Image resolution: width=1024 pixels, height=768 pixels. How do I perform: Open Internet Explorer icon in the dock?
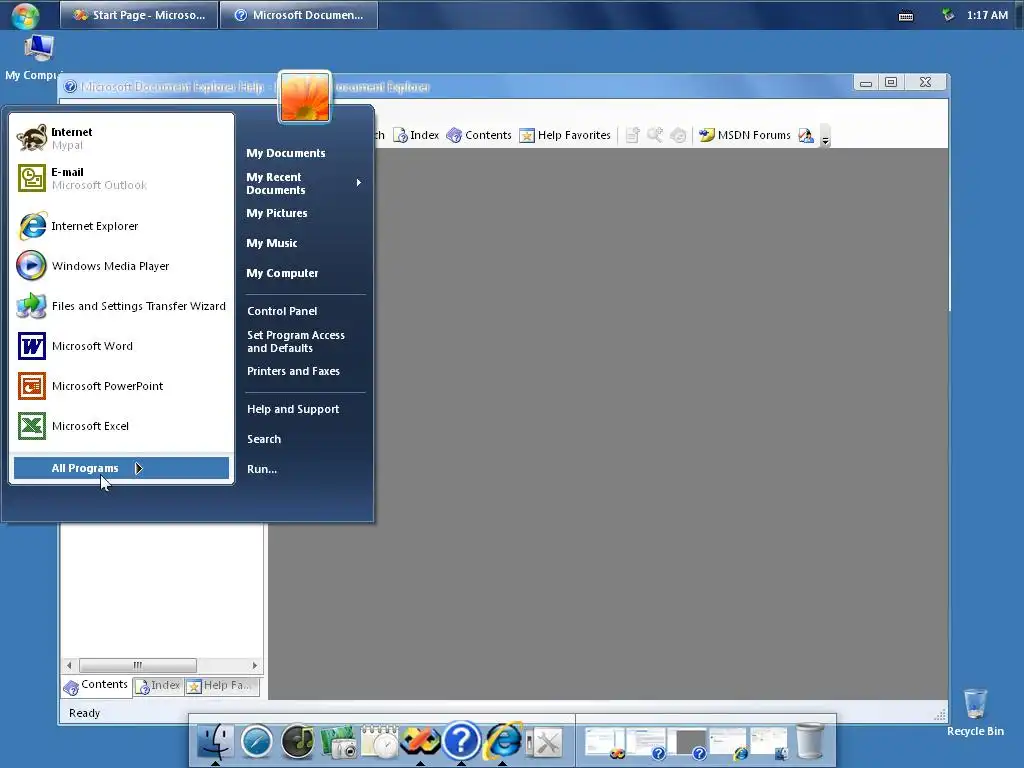coord(503,742)
